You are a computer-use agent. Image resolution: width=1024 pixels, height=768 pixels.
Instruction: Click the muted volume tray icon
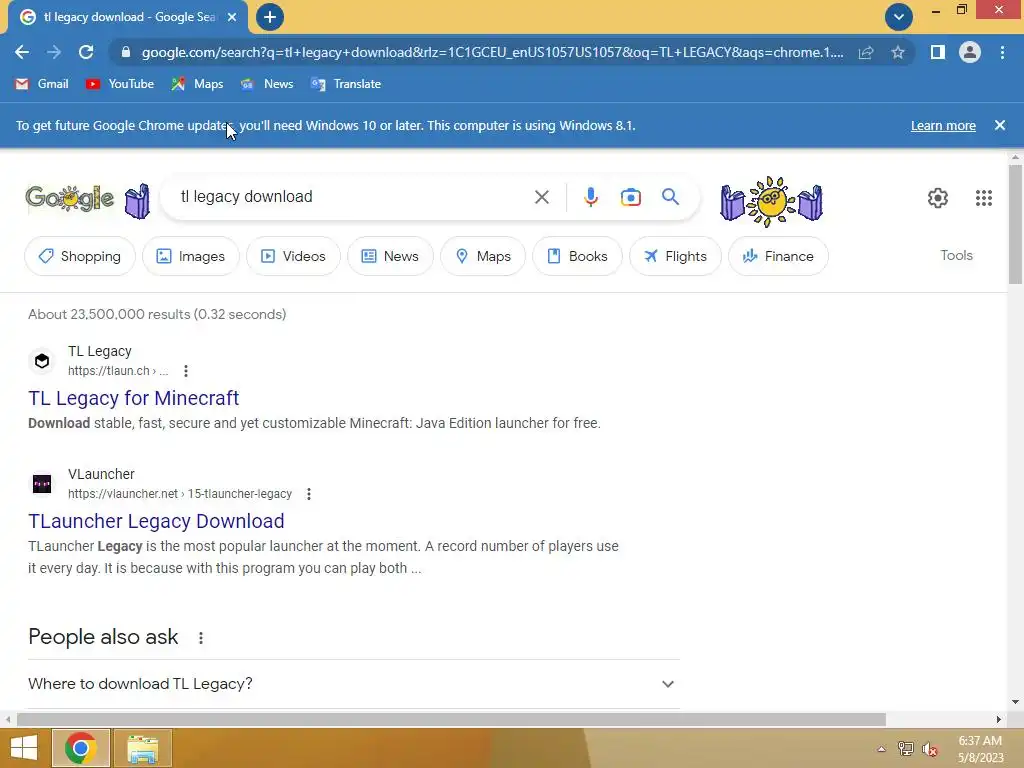pyautogui.click(x=929, y=749)
